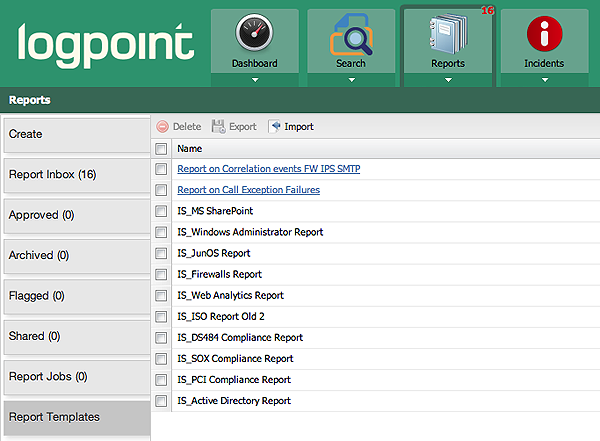Click the LogPoint logo

click(104, 44)
